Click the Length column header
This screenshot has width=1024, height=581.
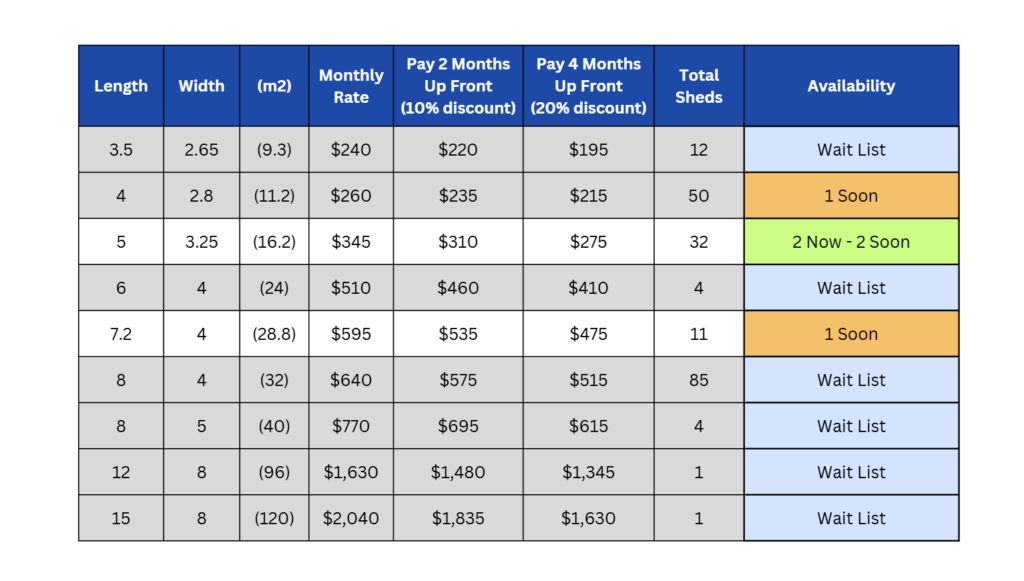[121, 86]
